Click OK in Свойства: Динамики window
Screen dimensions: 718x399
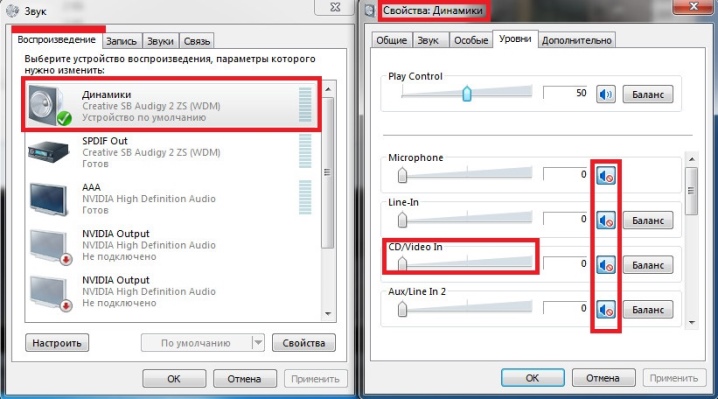[x=533, y=377]
